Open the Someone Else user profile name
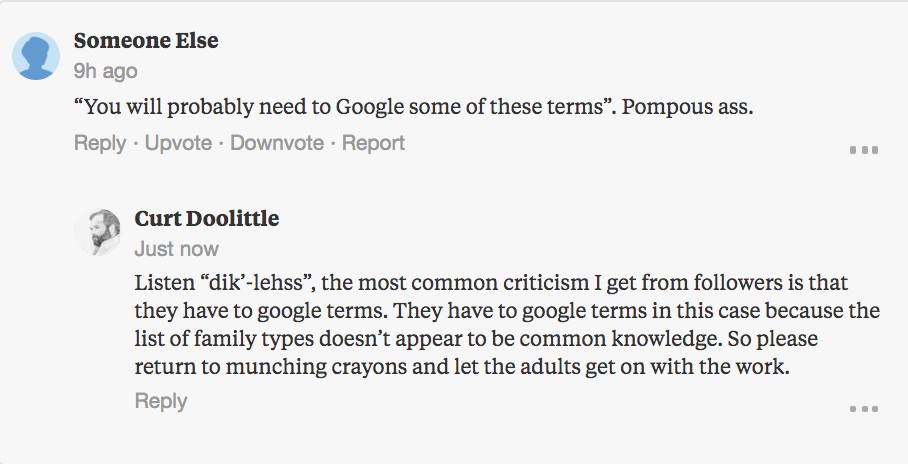The height and width of the screenshot is (464, 908). pyautogui.click(x=146, y=41)
